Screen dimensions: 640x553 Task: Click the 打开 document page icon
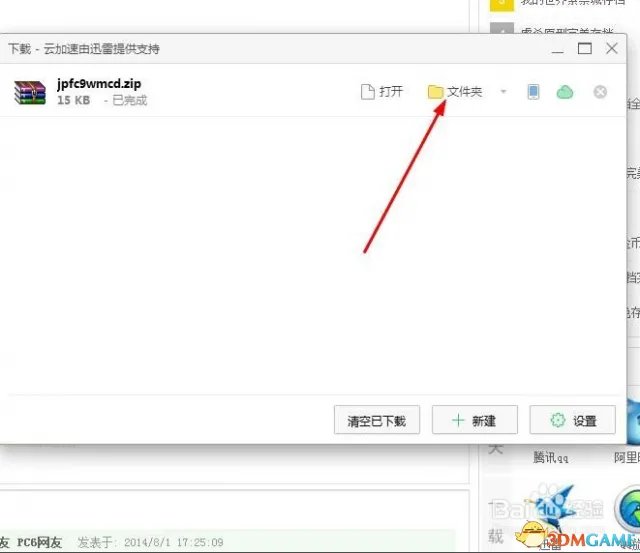point(367,92)
